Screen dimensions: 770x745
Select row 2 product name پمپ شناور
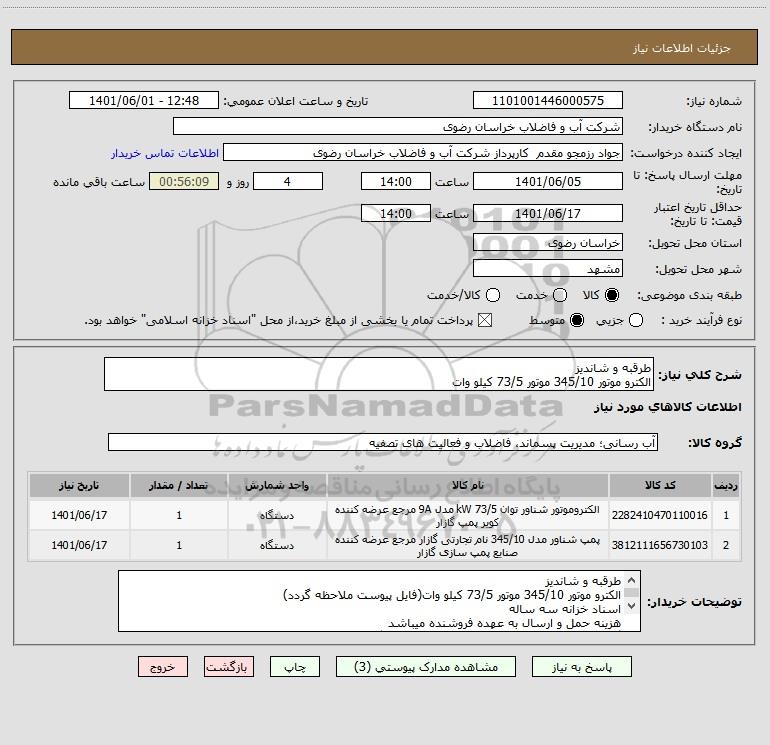(467, 546)
